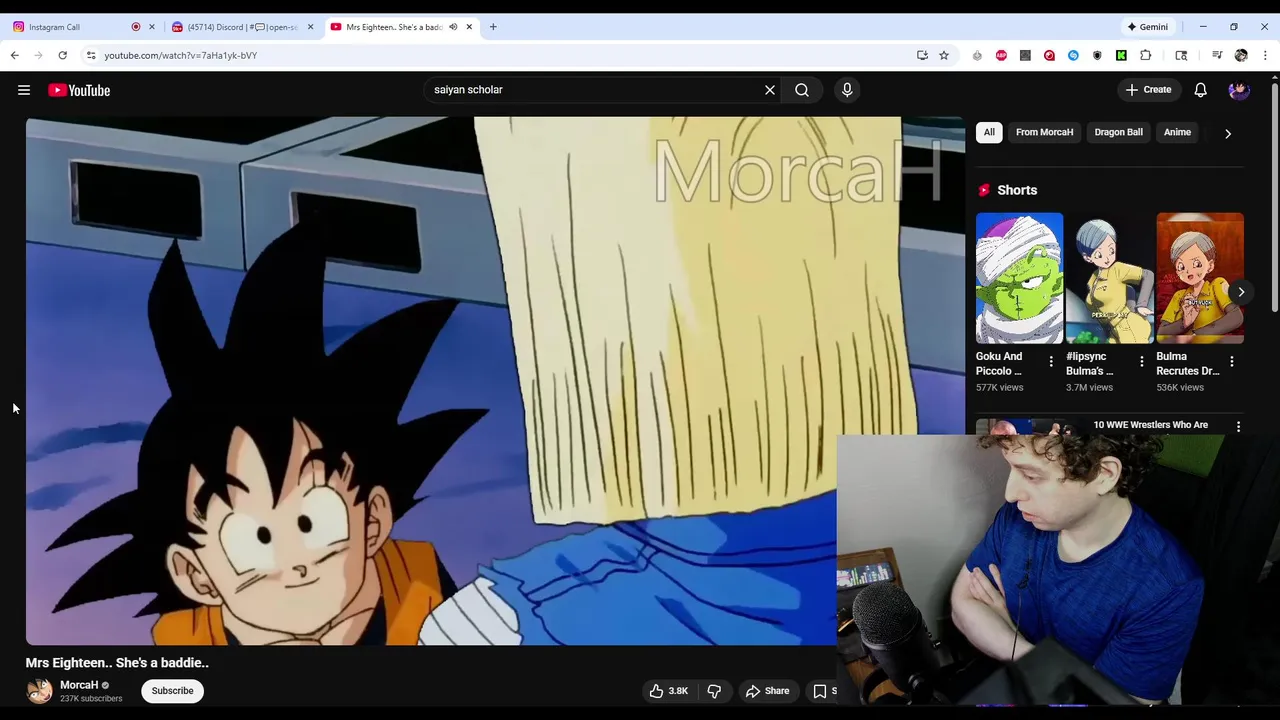This screenshot has width=1280, height=720.
Task: Share the video
Action: click(x=767, y=691)
